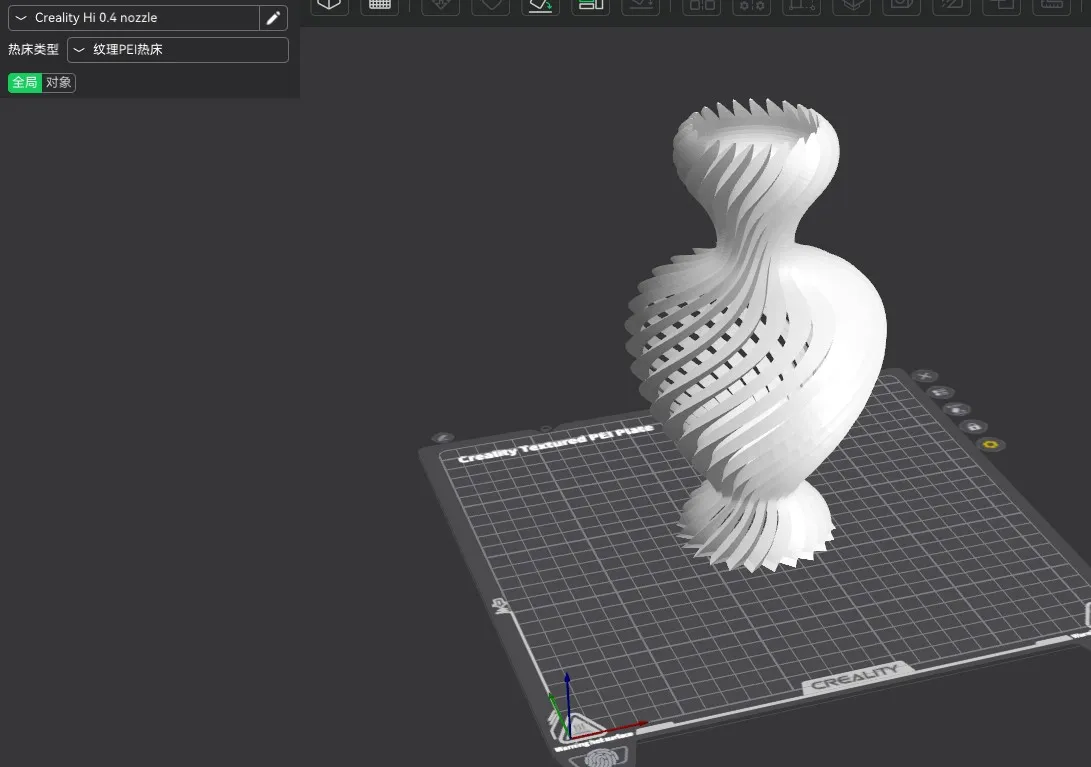This screenshot has height=767, width=1091.
Task: Click the plate name edit icon at plate corner
Action: 443,438
